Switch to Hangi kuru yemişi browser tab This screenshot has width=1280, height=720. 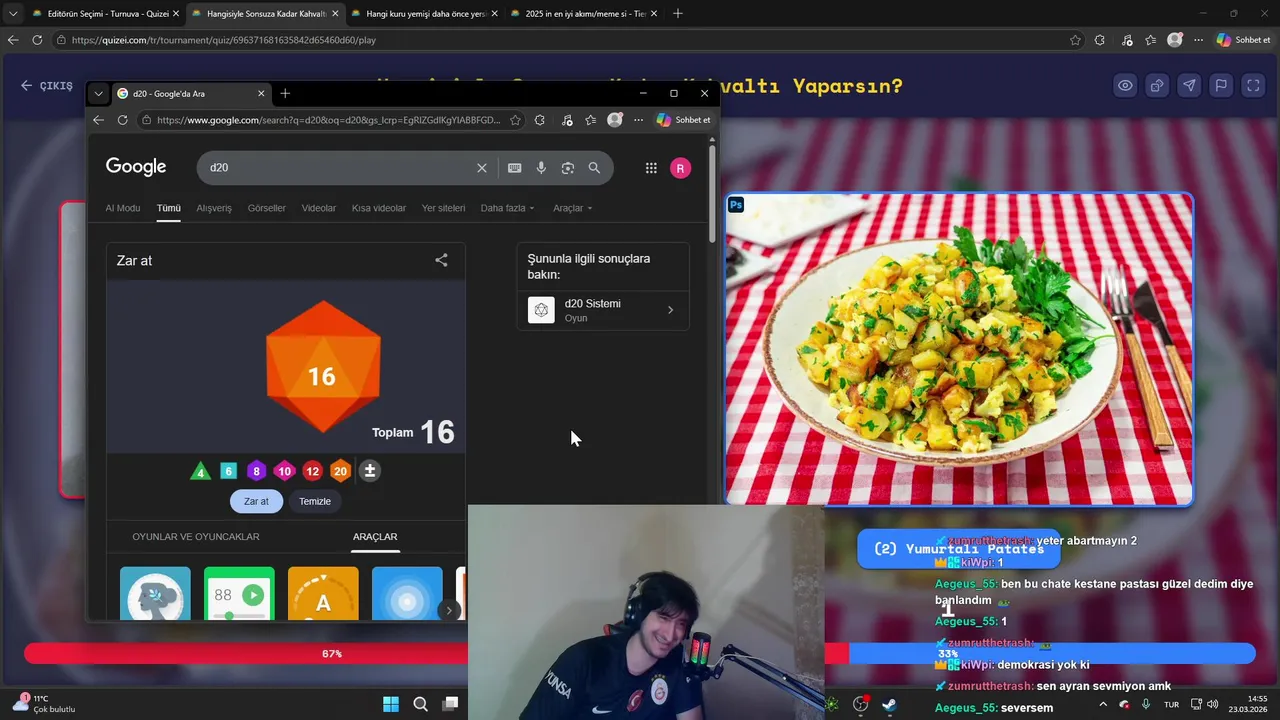click(424, 14)
